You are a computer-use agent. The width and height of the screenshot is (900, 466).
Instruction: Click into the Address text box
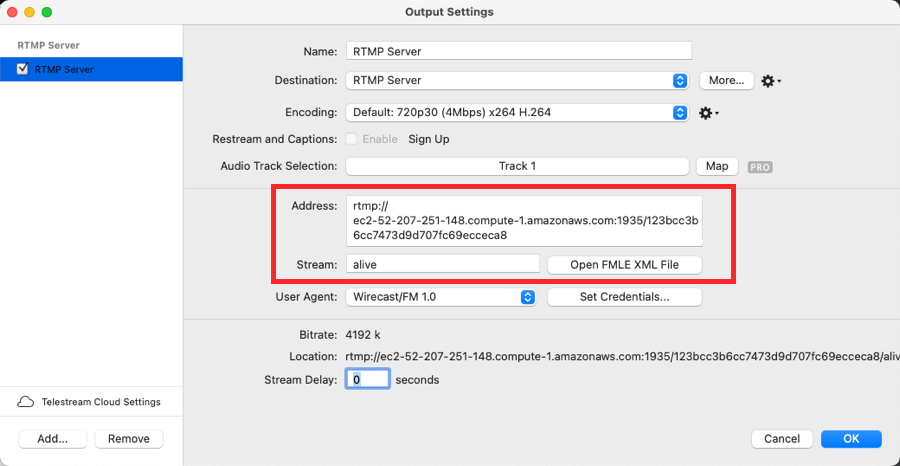(x=524, y=221)
